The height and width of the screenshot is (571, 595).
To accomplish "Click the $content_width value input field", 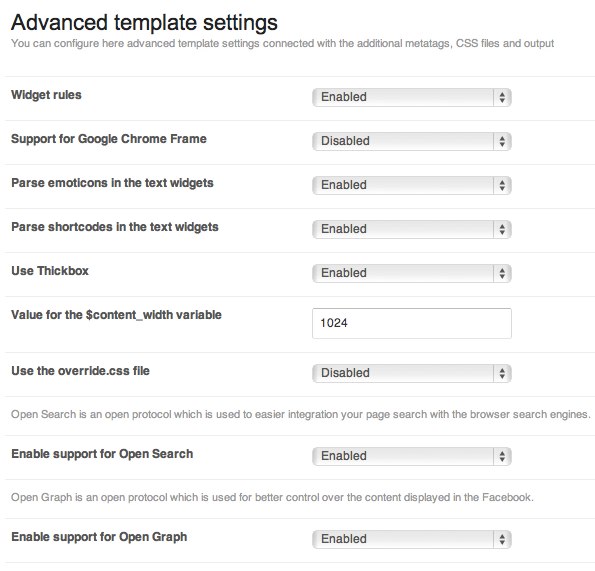I will [412, 323].
